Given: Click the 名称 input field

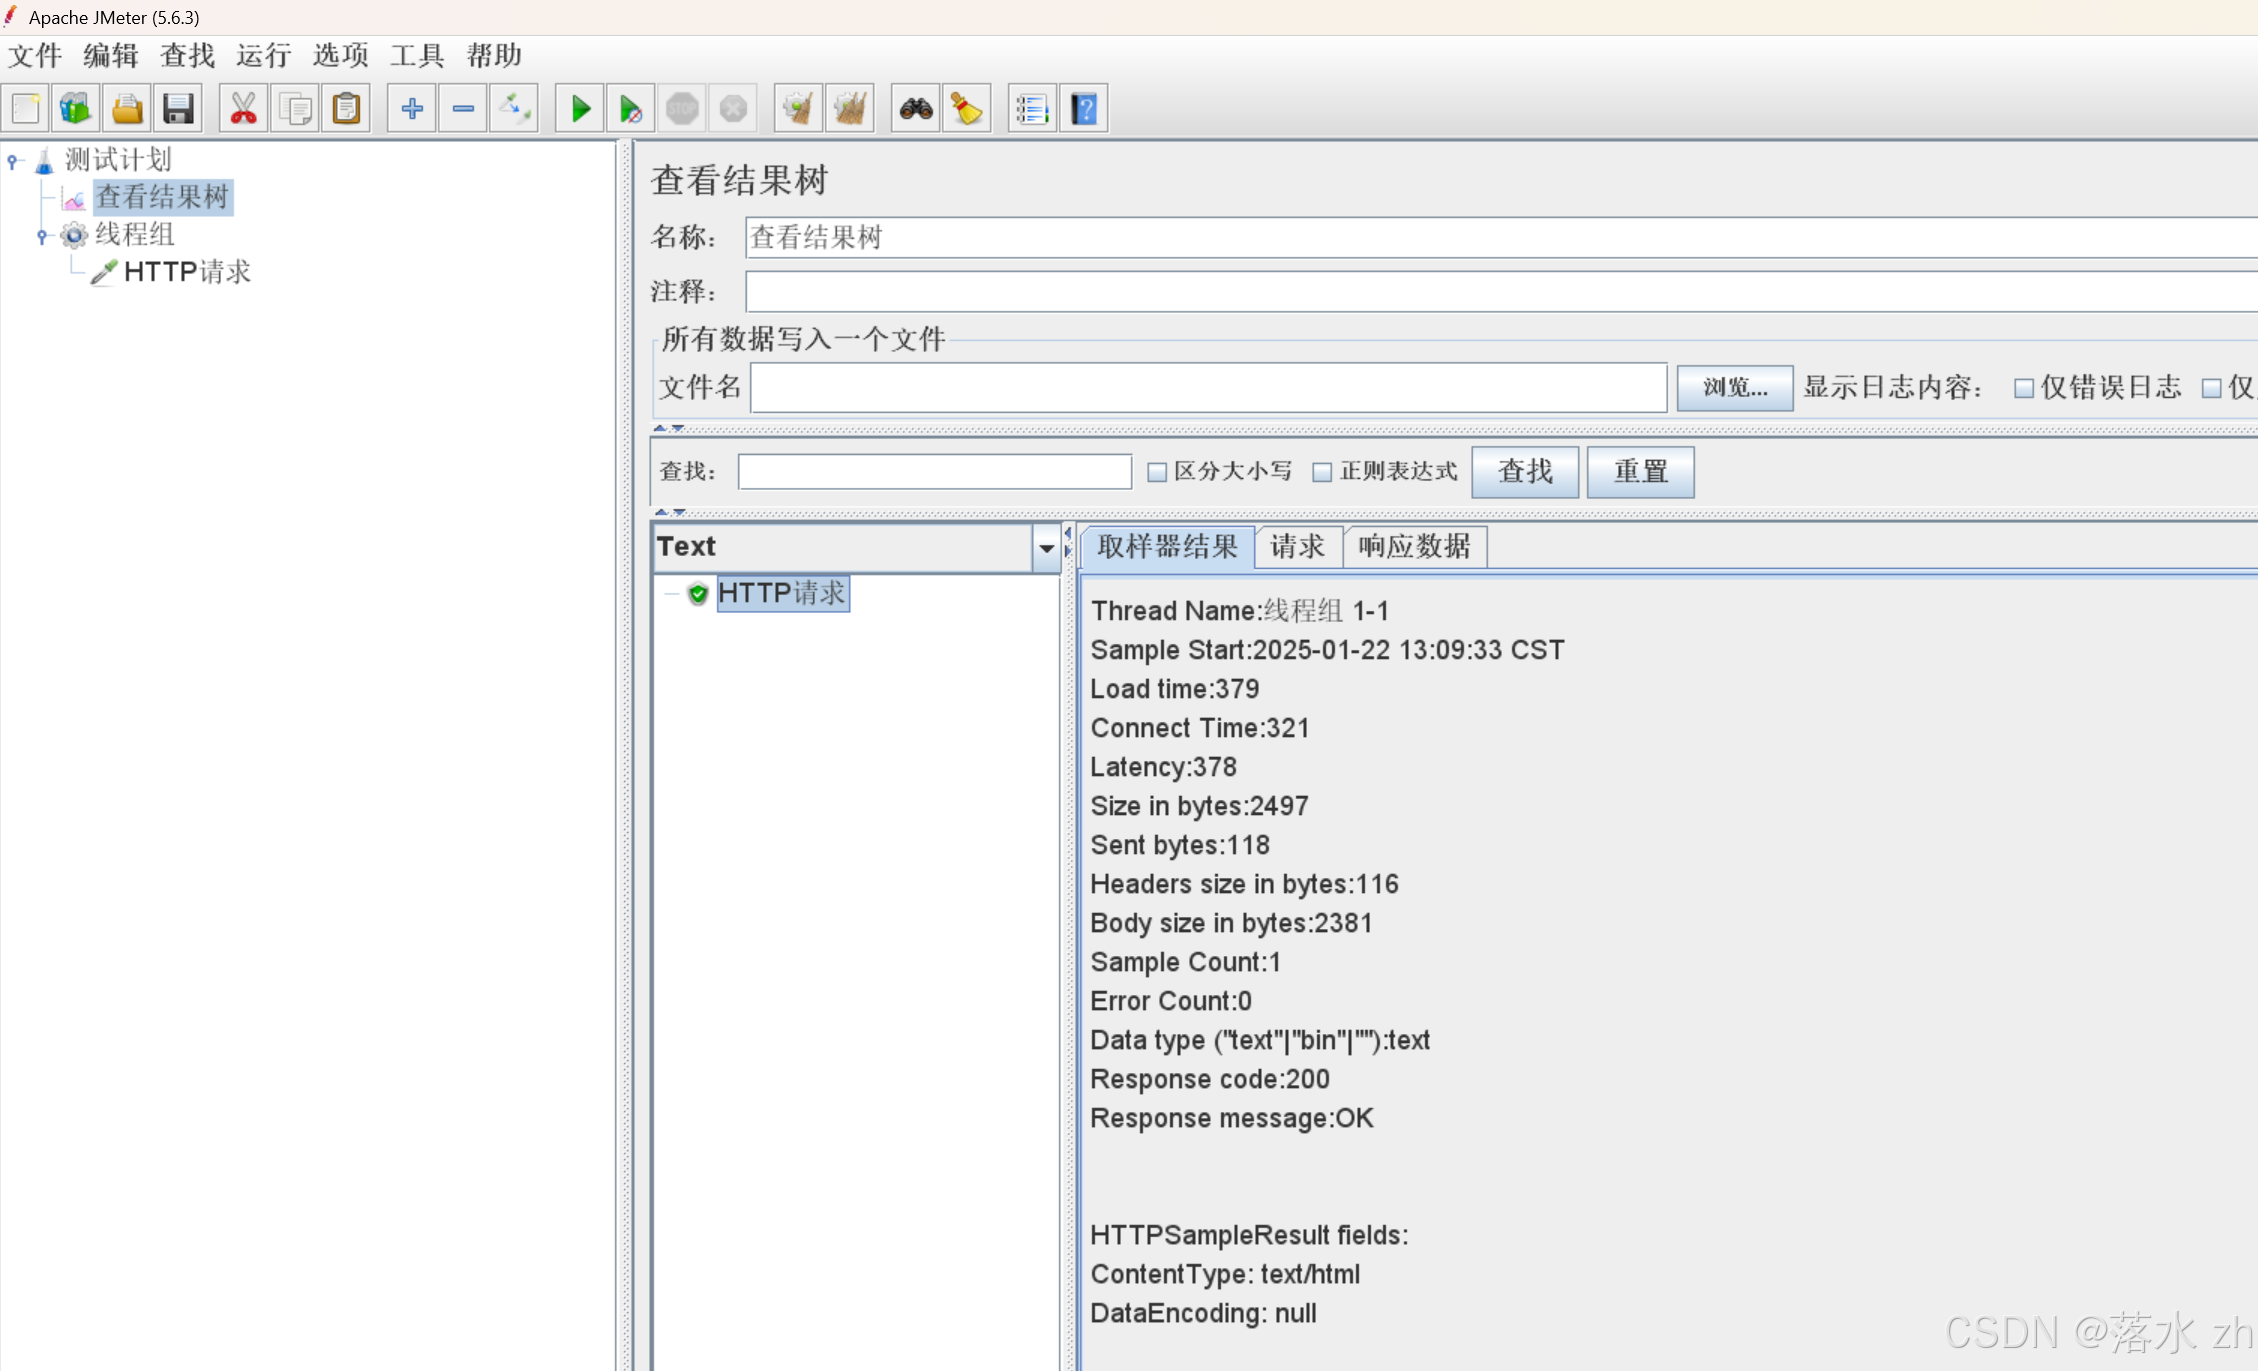Looking at the screenshot, I should pyautogui.click(x=1501, y=238).
